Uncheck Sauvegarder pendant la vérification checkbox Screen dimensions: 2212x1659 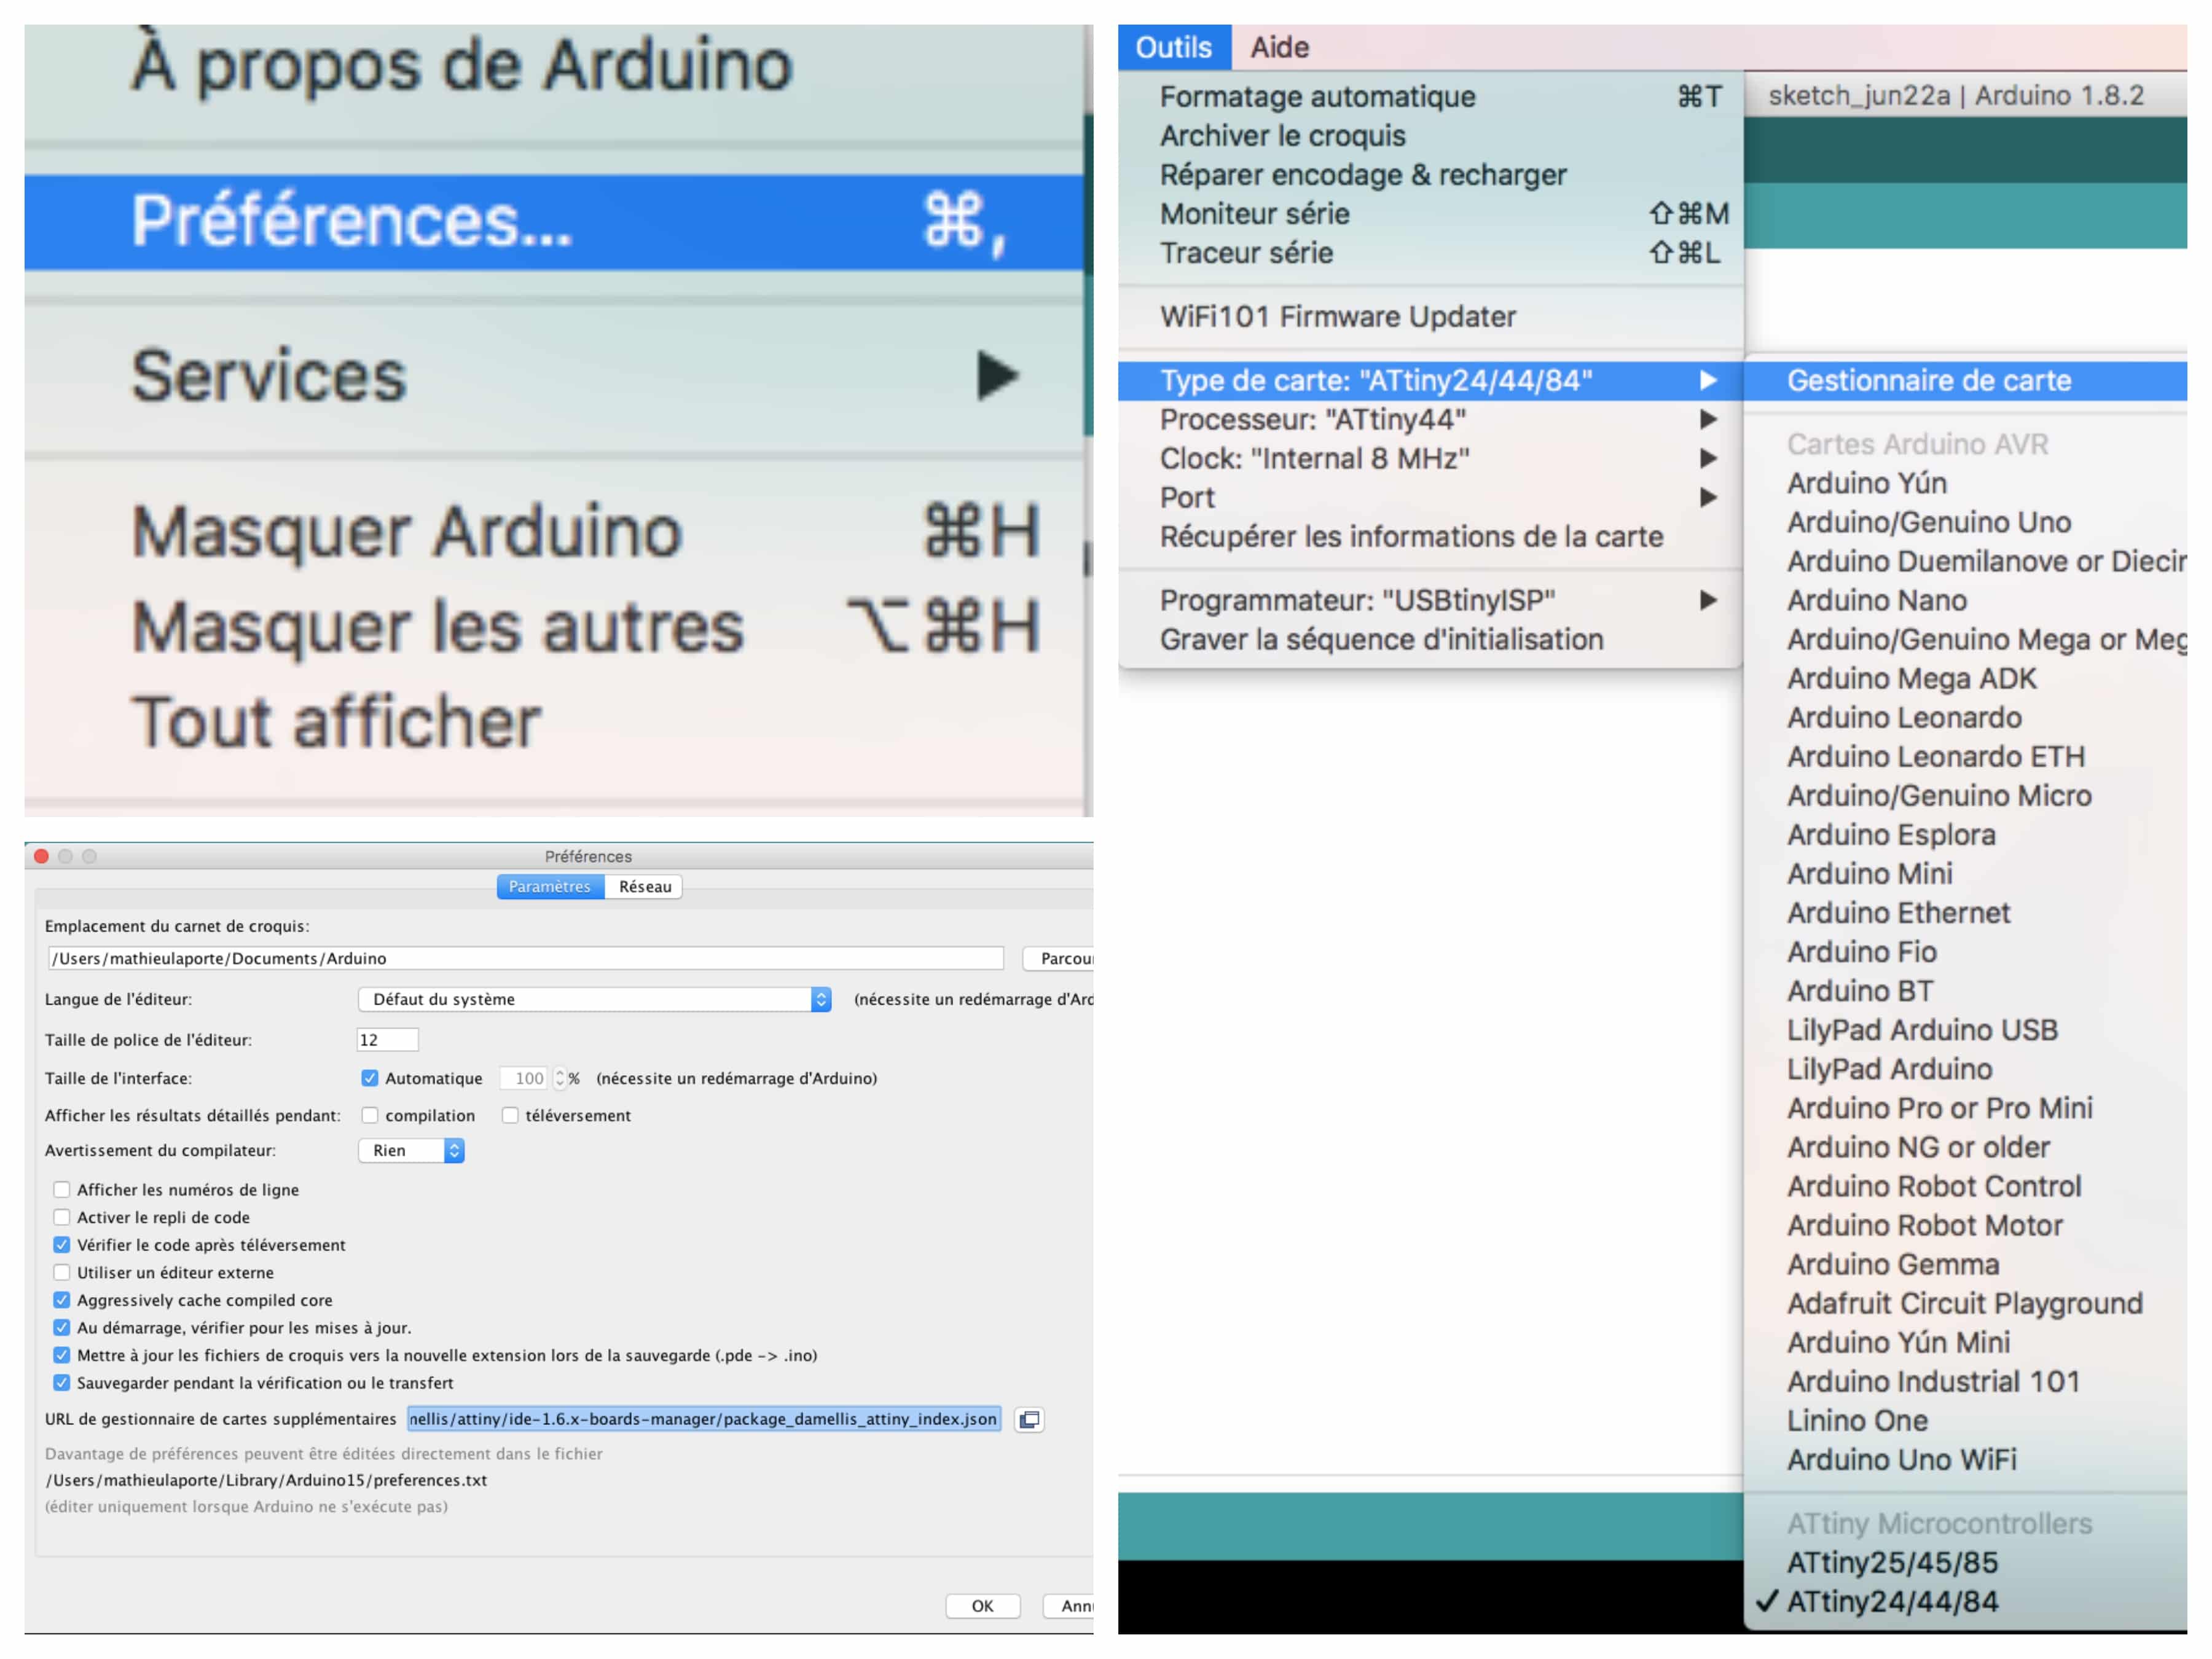click(x=62, y=1383)
